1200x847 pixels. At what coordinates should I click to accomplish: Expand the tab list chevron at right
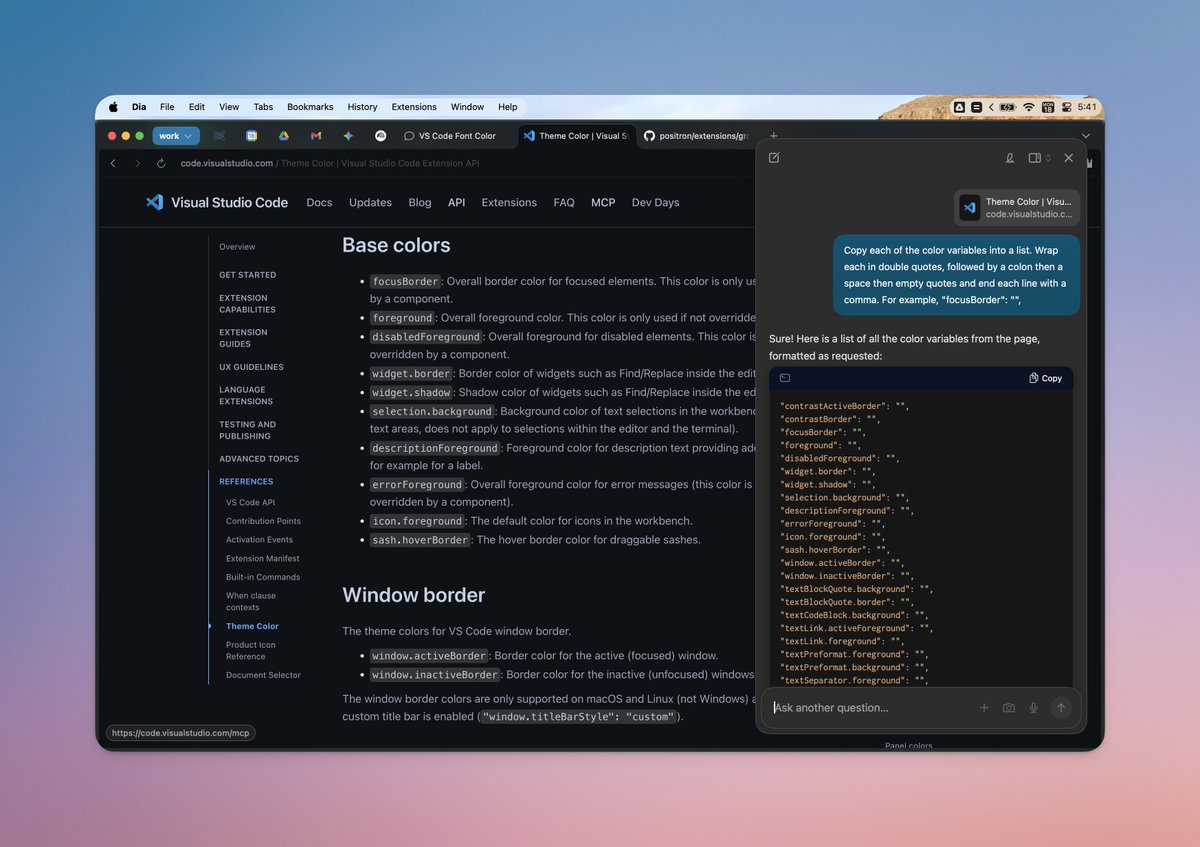(1086, 136)
